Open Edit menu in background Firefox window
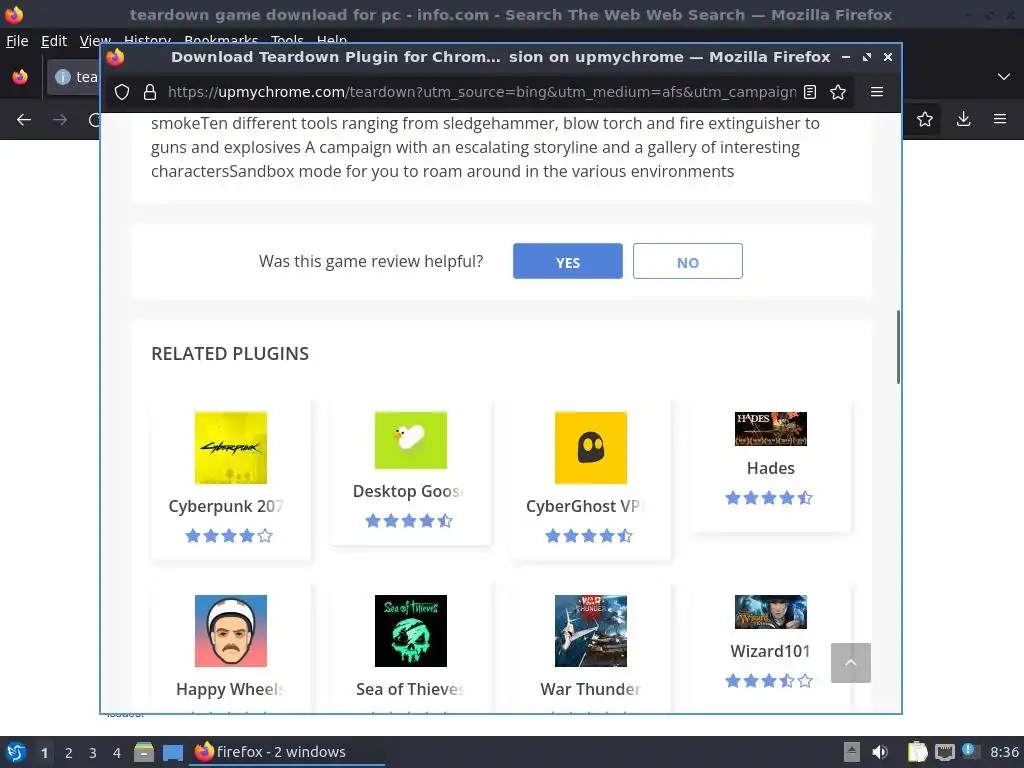The image size is (1024, 768). (x=54, y=41)
